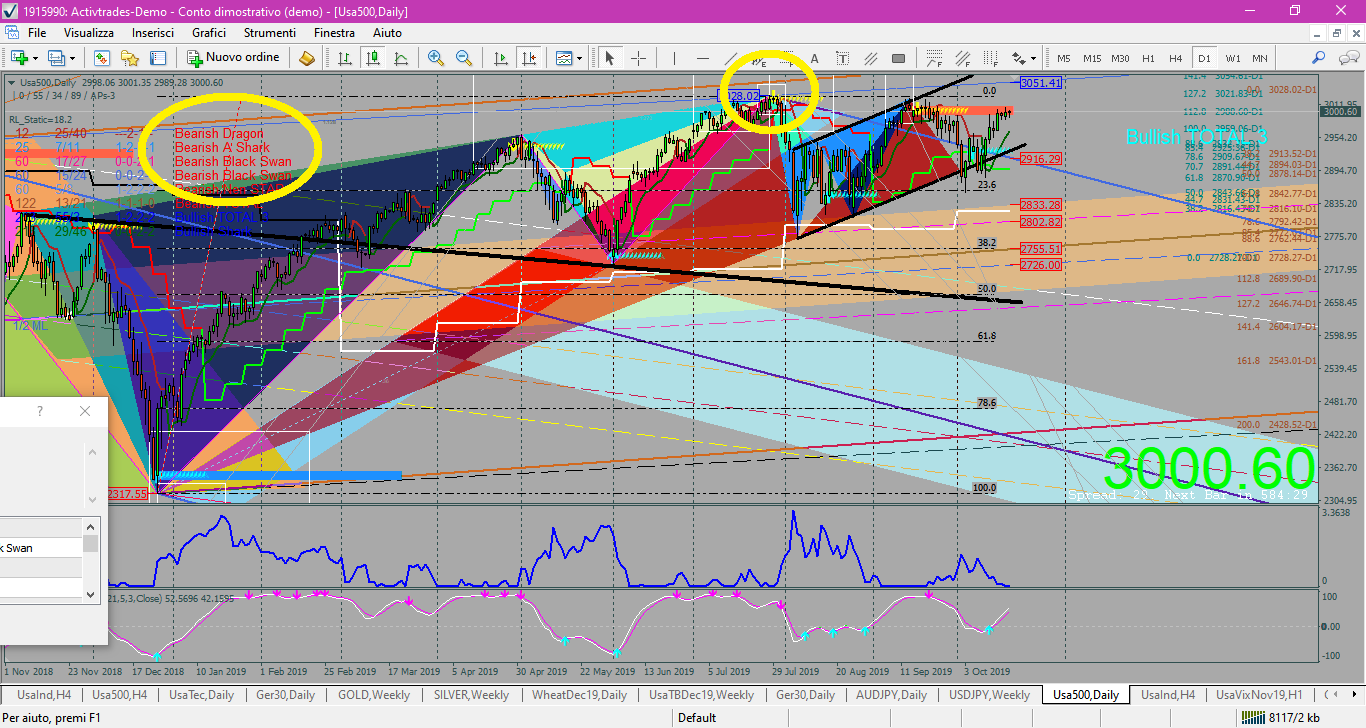Open the File menu

pyautogui.click(x=37, y=33)
